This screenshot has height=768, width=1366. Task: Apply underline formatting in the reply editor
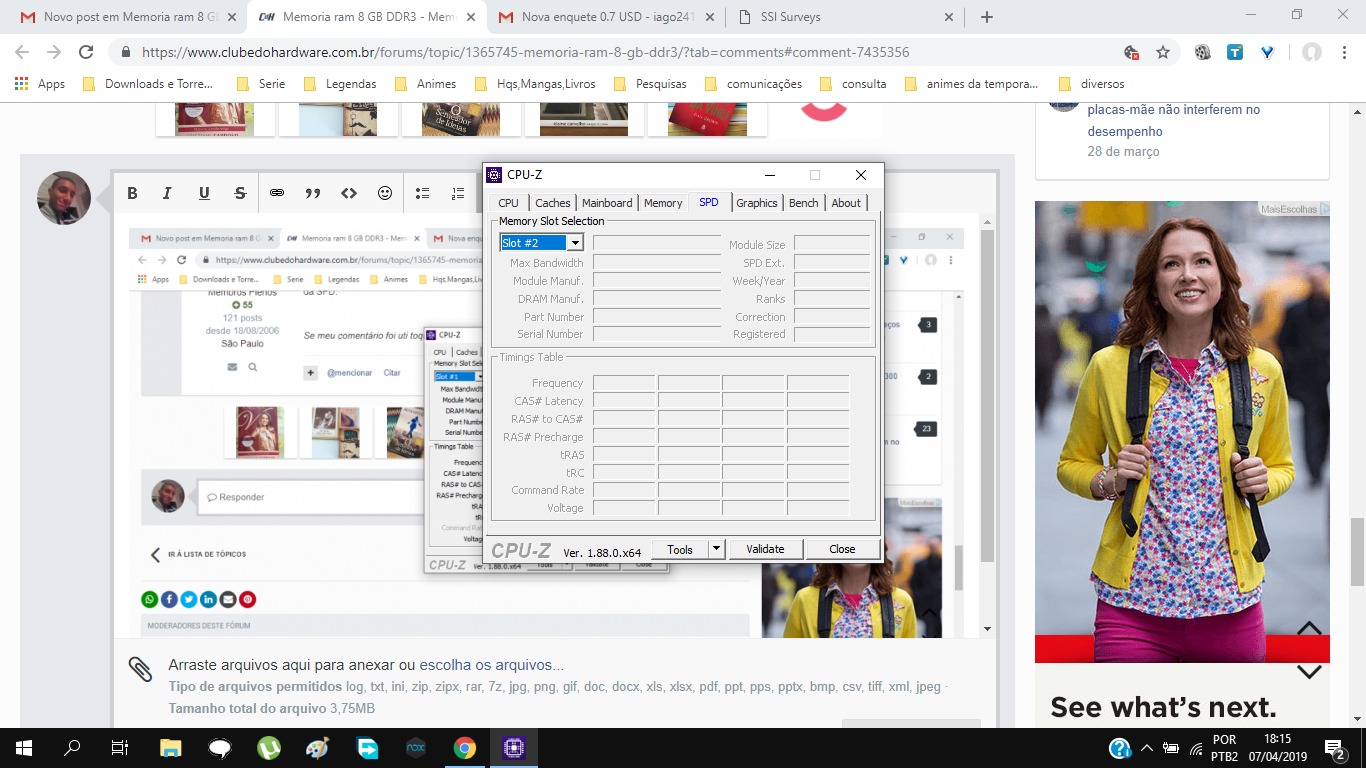pyautogui.click(x=204, y=194)
